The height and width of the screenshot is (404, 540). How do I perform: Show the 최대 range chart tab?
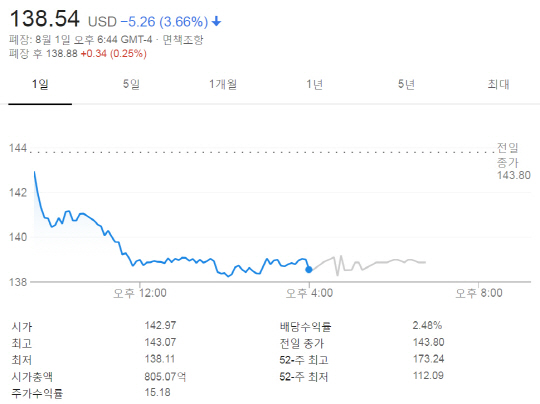point(498,84)
